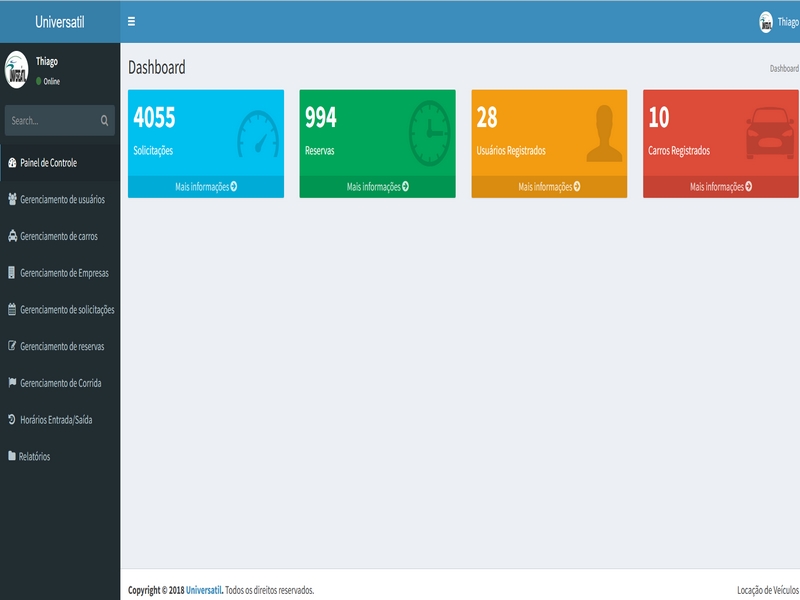
Task: Open Gerenciamento de solicitações page
Action: [x=67, y=310]
